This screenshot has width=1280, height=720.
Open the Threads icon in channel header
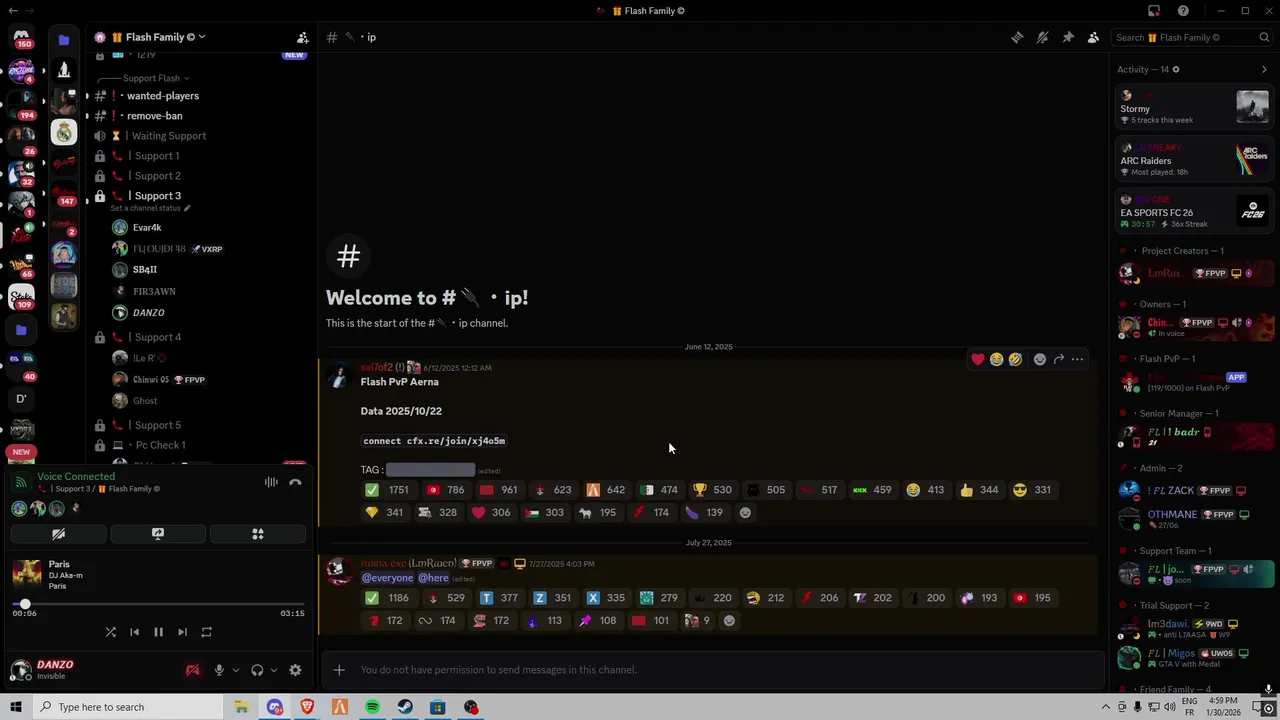coord(1017,37)
